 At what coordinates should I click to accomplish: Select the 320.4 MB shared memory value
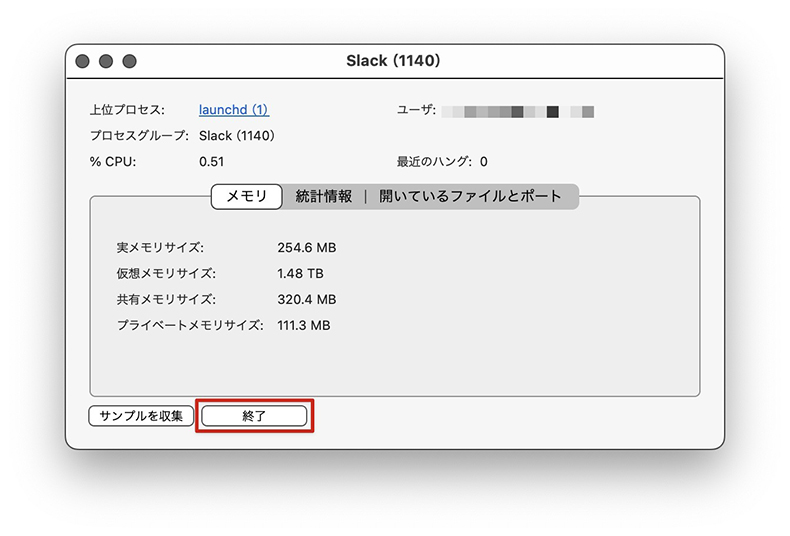click(x=306, y=300)
